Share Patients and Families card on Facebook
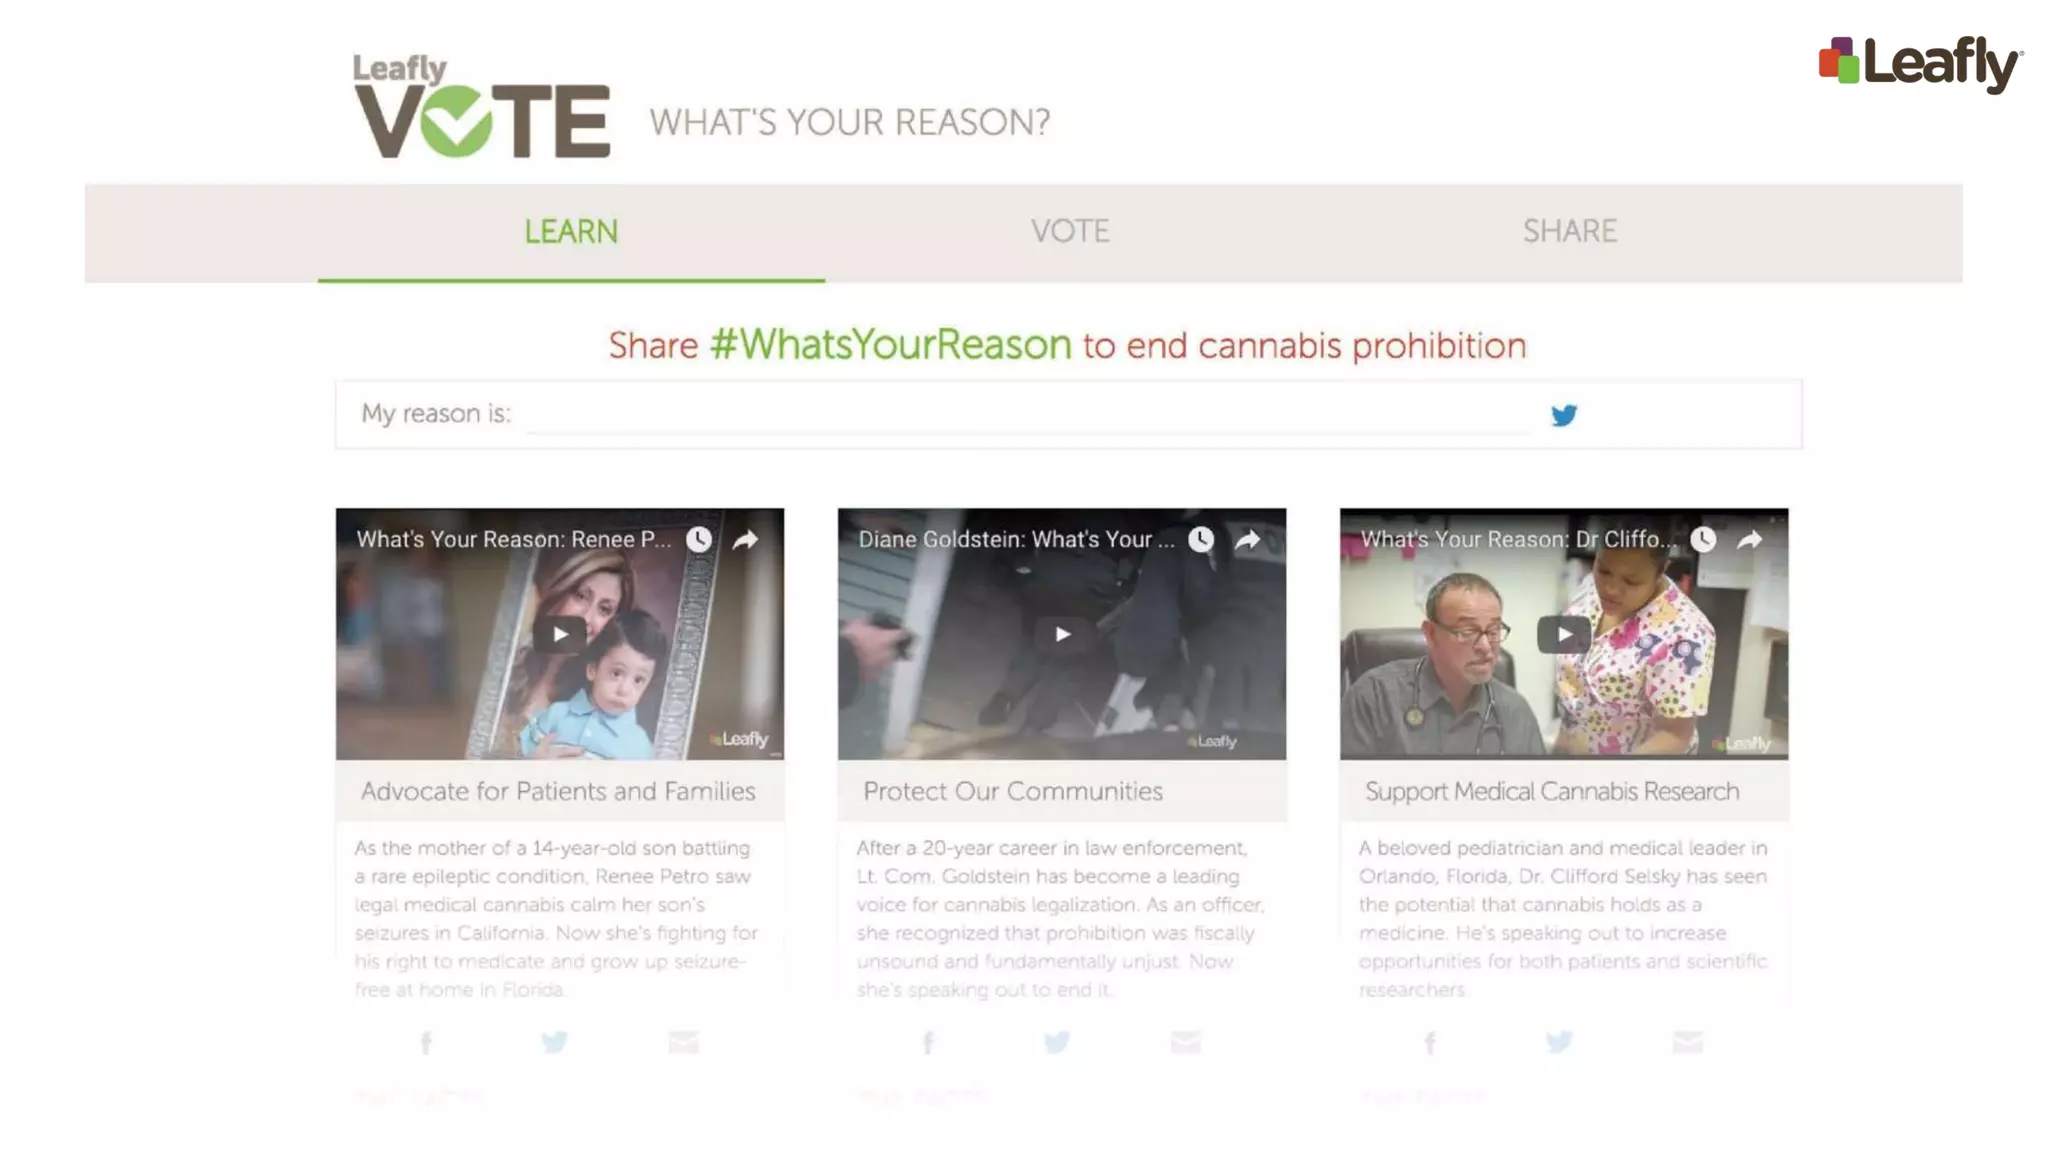This screenshot has height=1152, width=2048. (426, 1043)
